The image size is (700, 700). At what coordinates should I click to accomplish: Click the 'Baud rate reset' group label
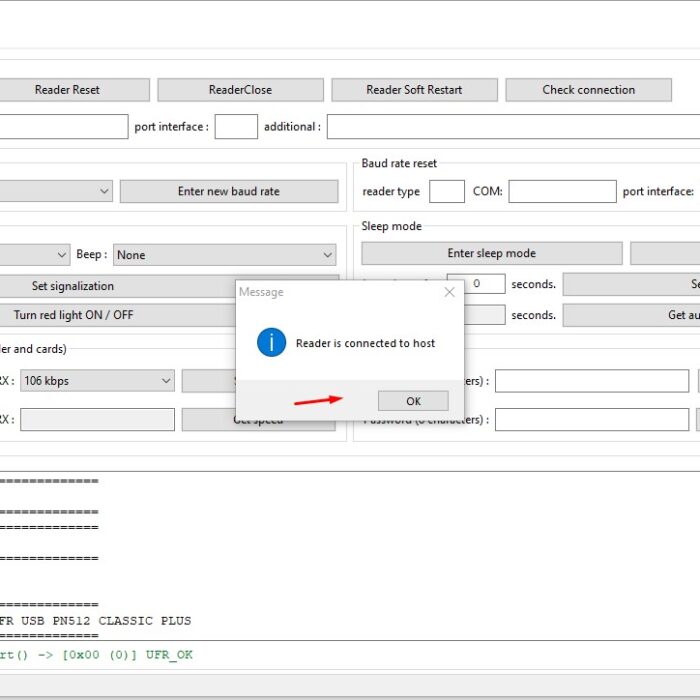pos(399,163)
